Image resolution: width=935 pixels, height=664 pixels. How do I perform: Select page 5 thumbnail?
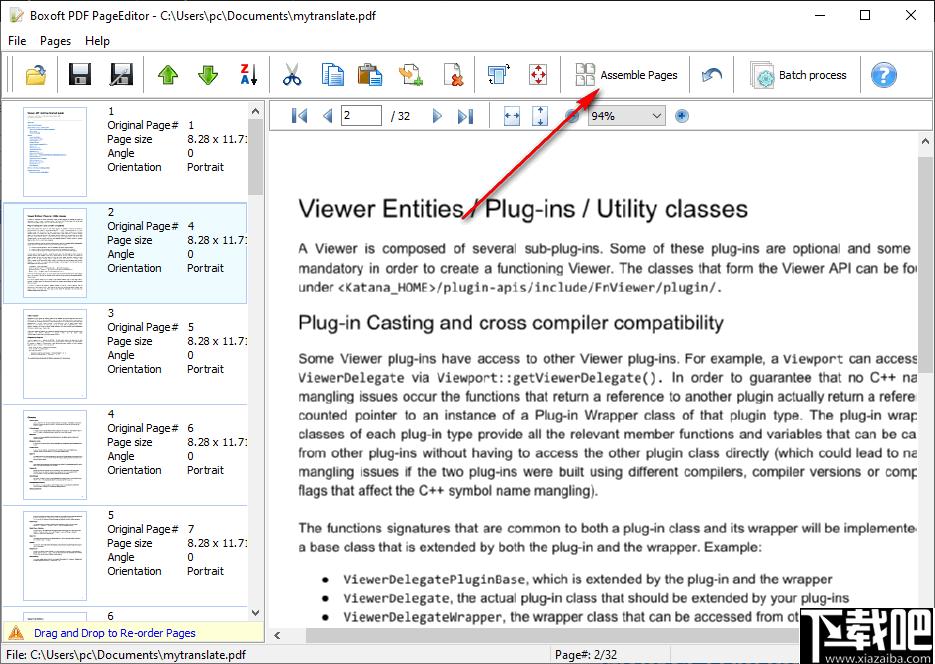(55, 556)
